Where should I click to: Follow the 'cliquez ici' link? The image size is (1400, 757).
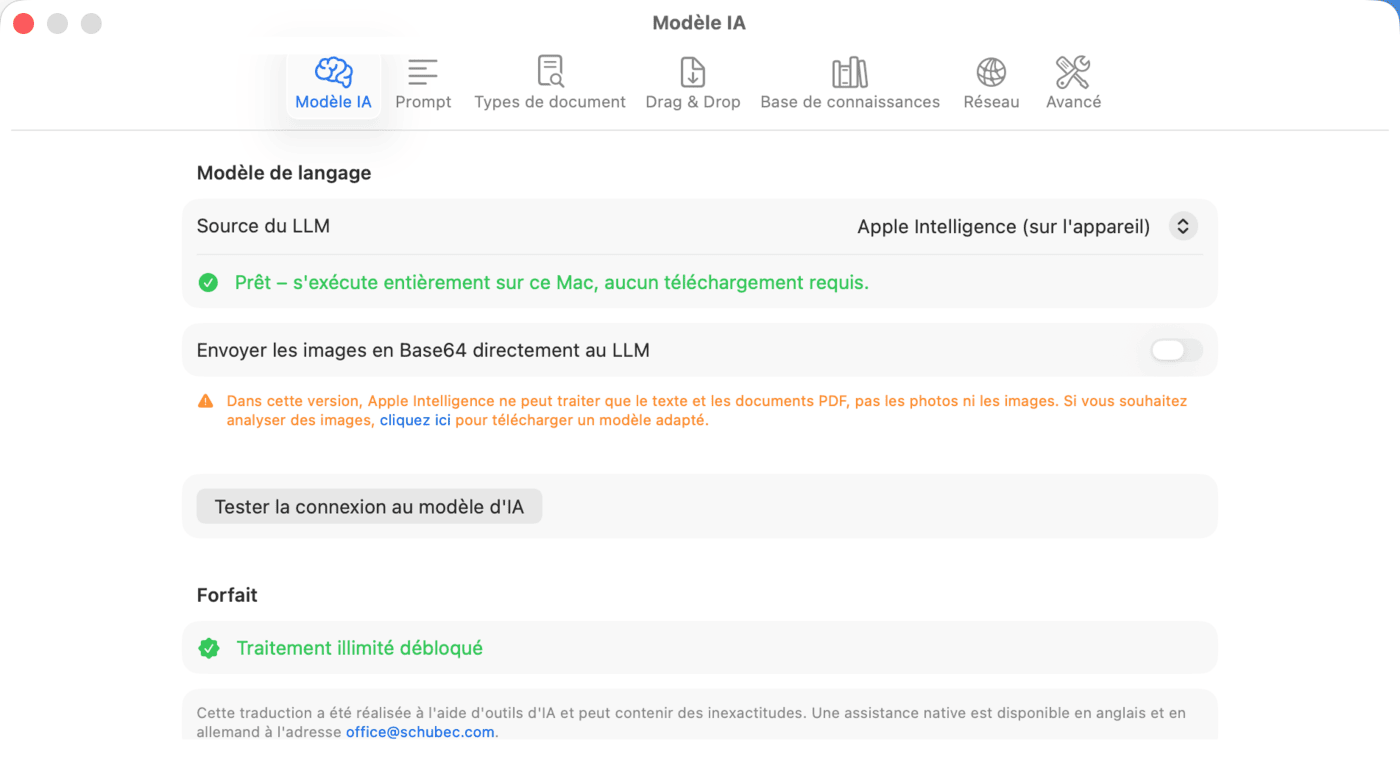[415, 421]
